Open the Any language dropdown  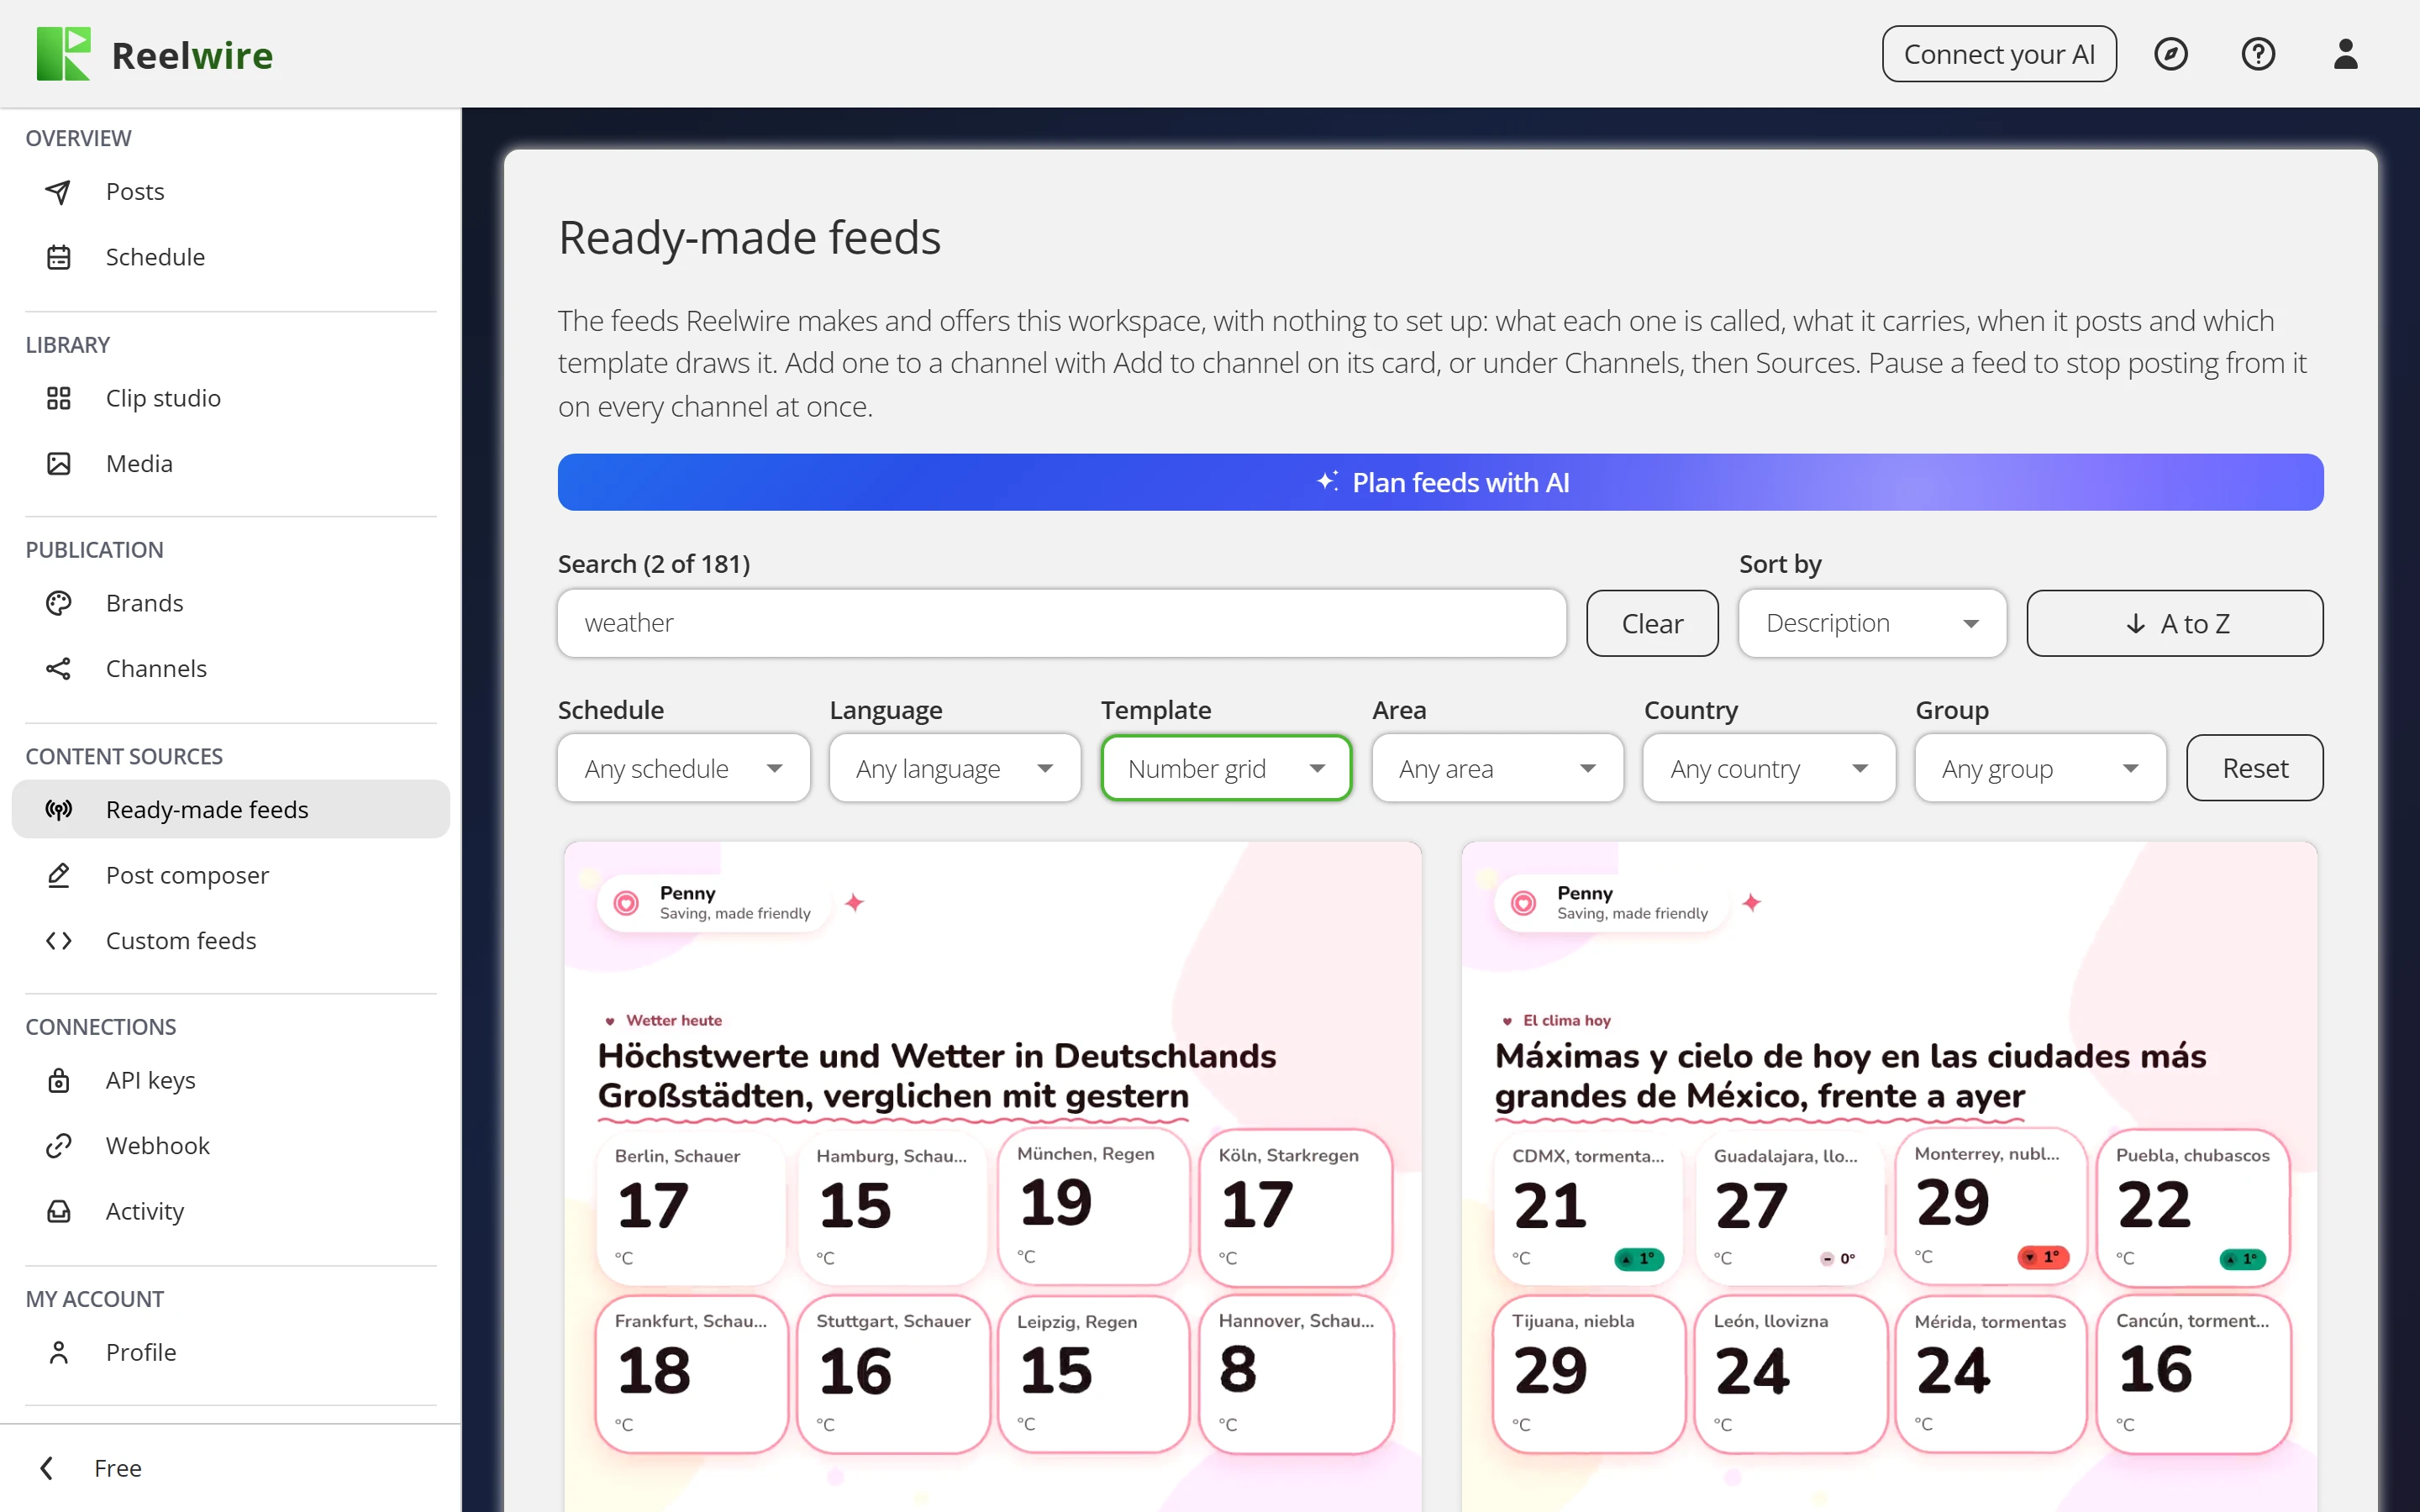tap(955, 768)
